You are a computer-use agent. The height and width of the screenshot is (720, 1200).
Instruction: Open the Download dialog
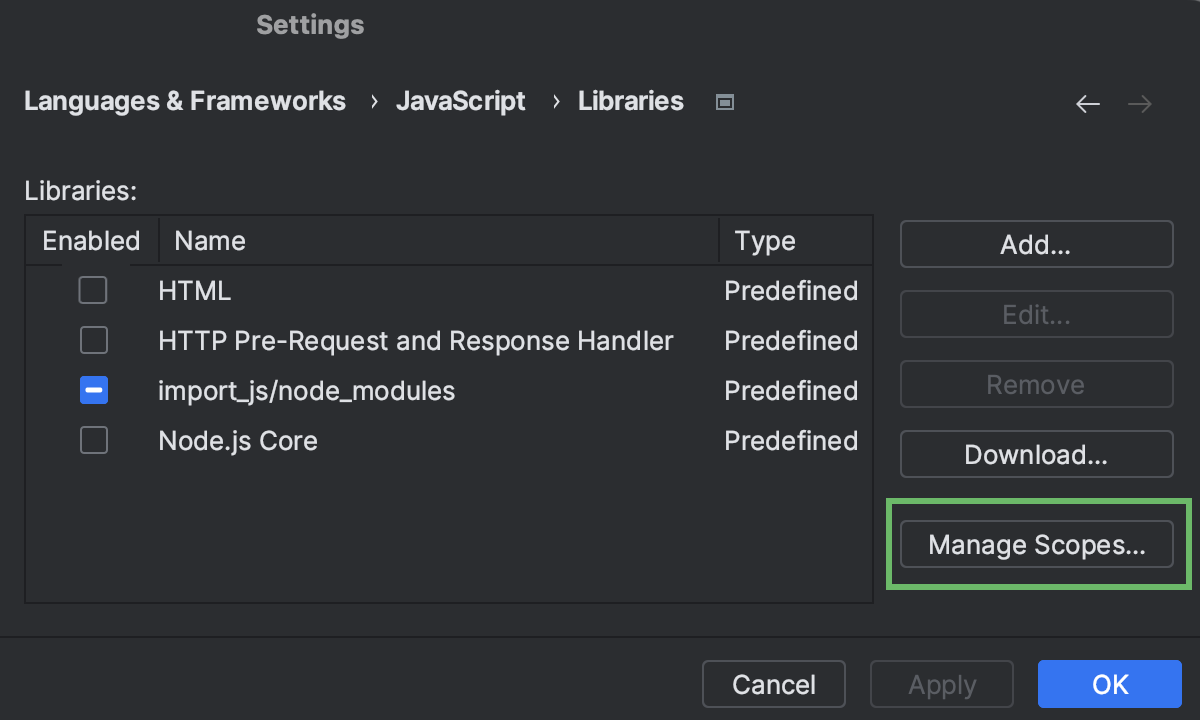point(1036,454)
